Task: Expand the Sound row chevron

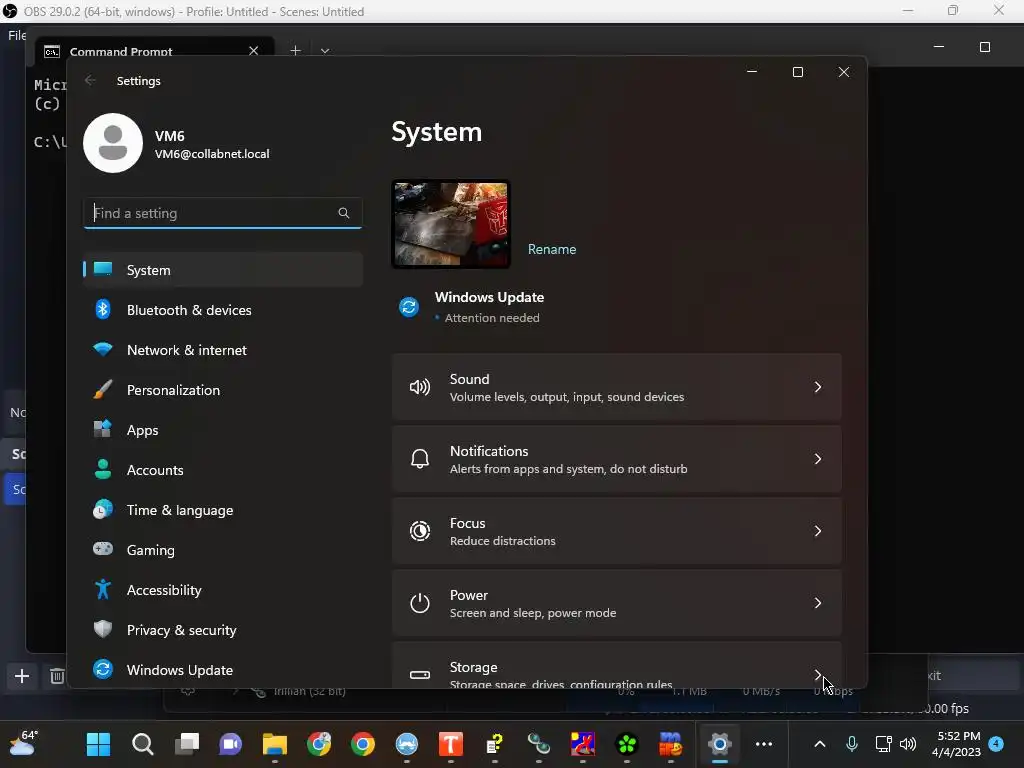Action: tap(818, 387)
